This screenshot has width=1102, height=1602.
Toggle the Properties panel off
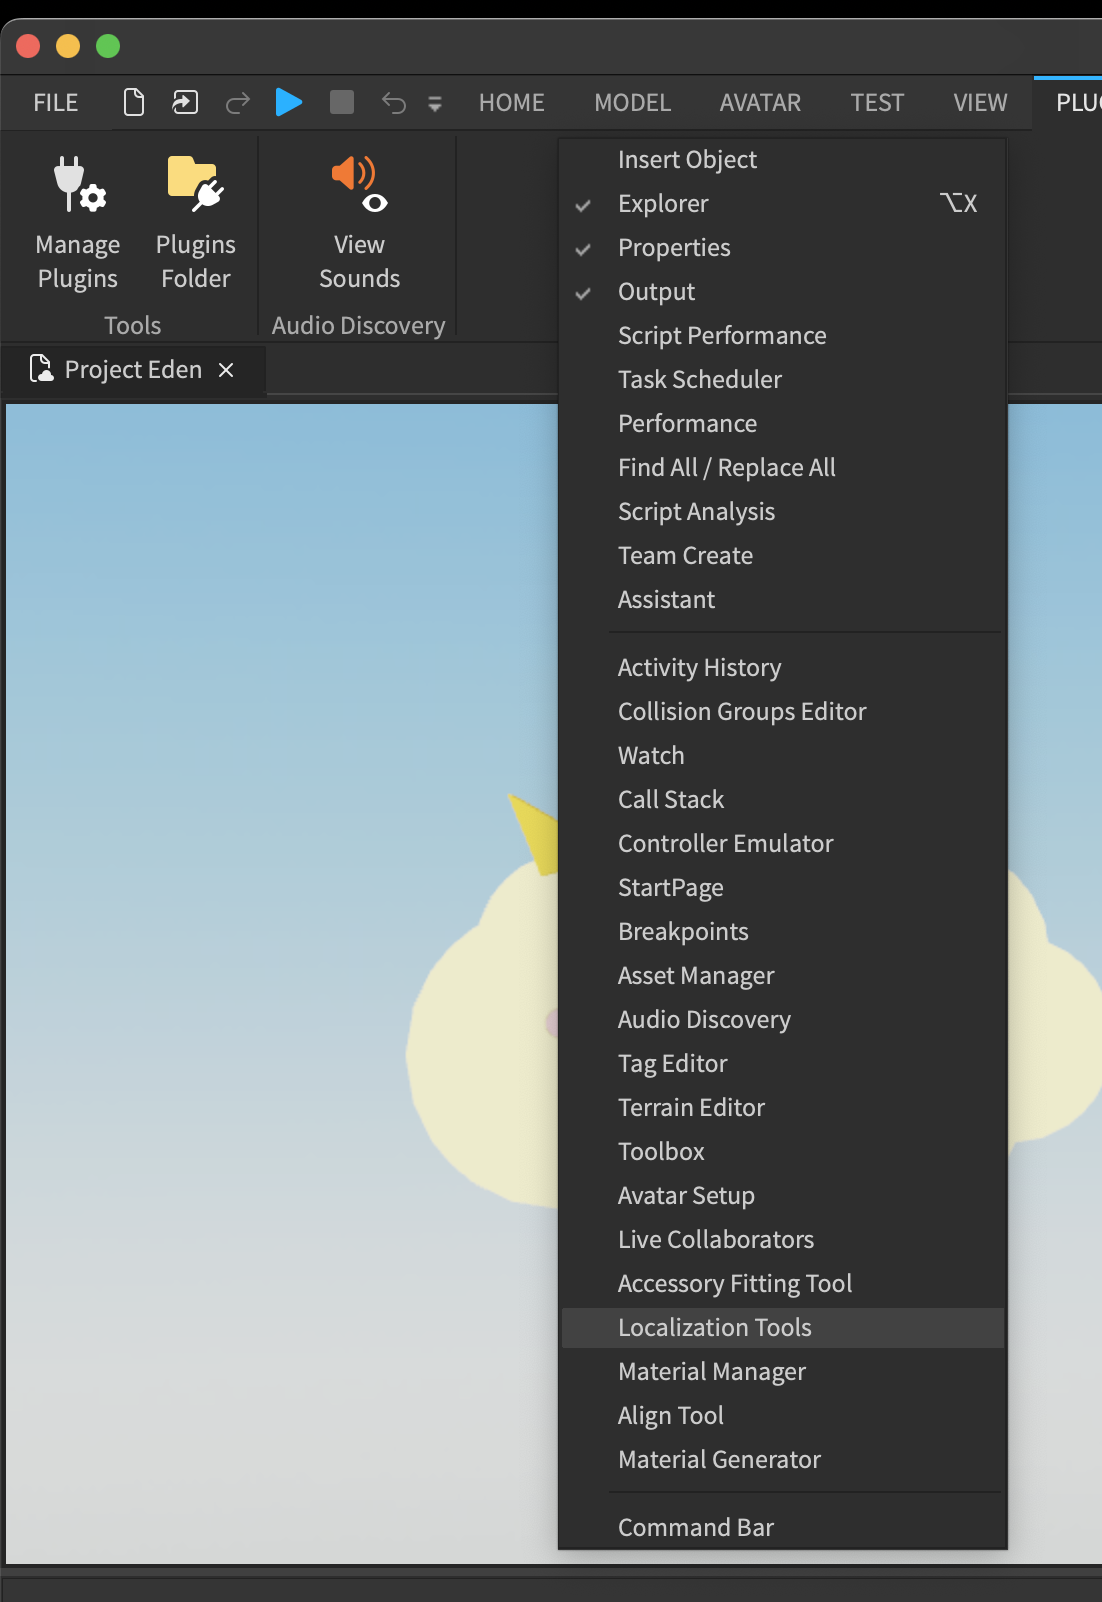(x=783, y=248)
